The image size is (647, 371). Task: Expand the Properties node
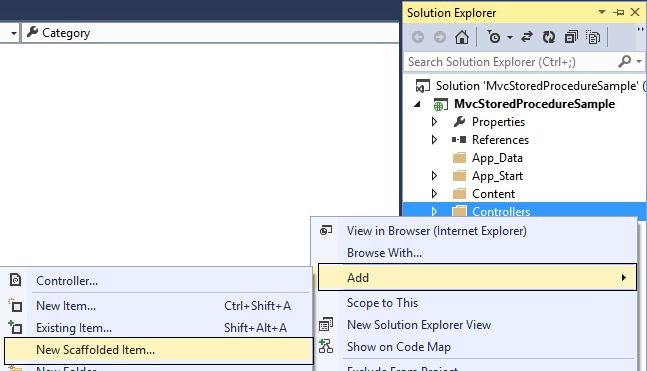coord(434,122)
